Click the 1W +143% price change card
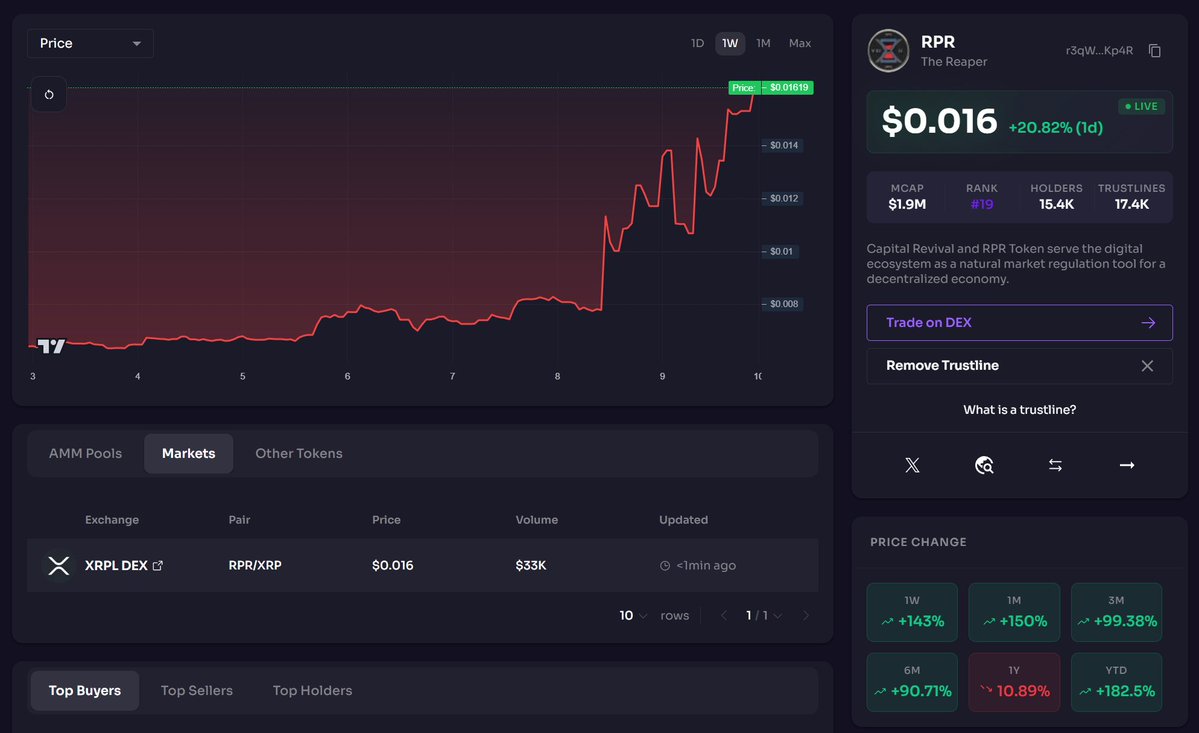 click(x=912, y=612)
